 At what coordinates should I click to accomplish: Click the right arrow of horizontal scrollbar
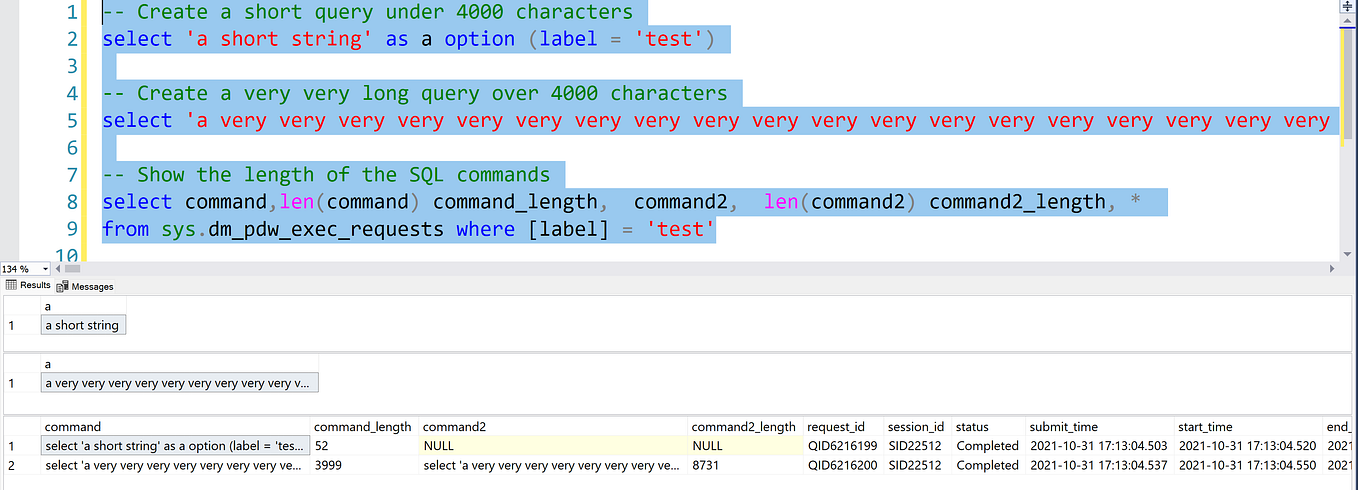(x=1331, y=269)
